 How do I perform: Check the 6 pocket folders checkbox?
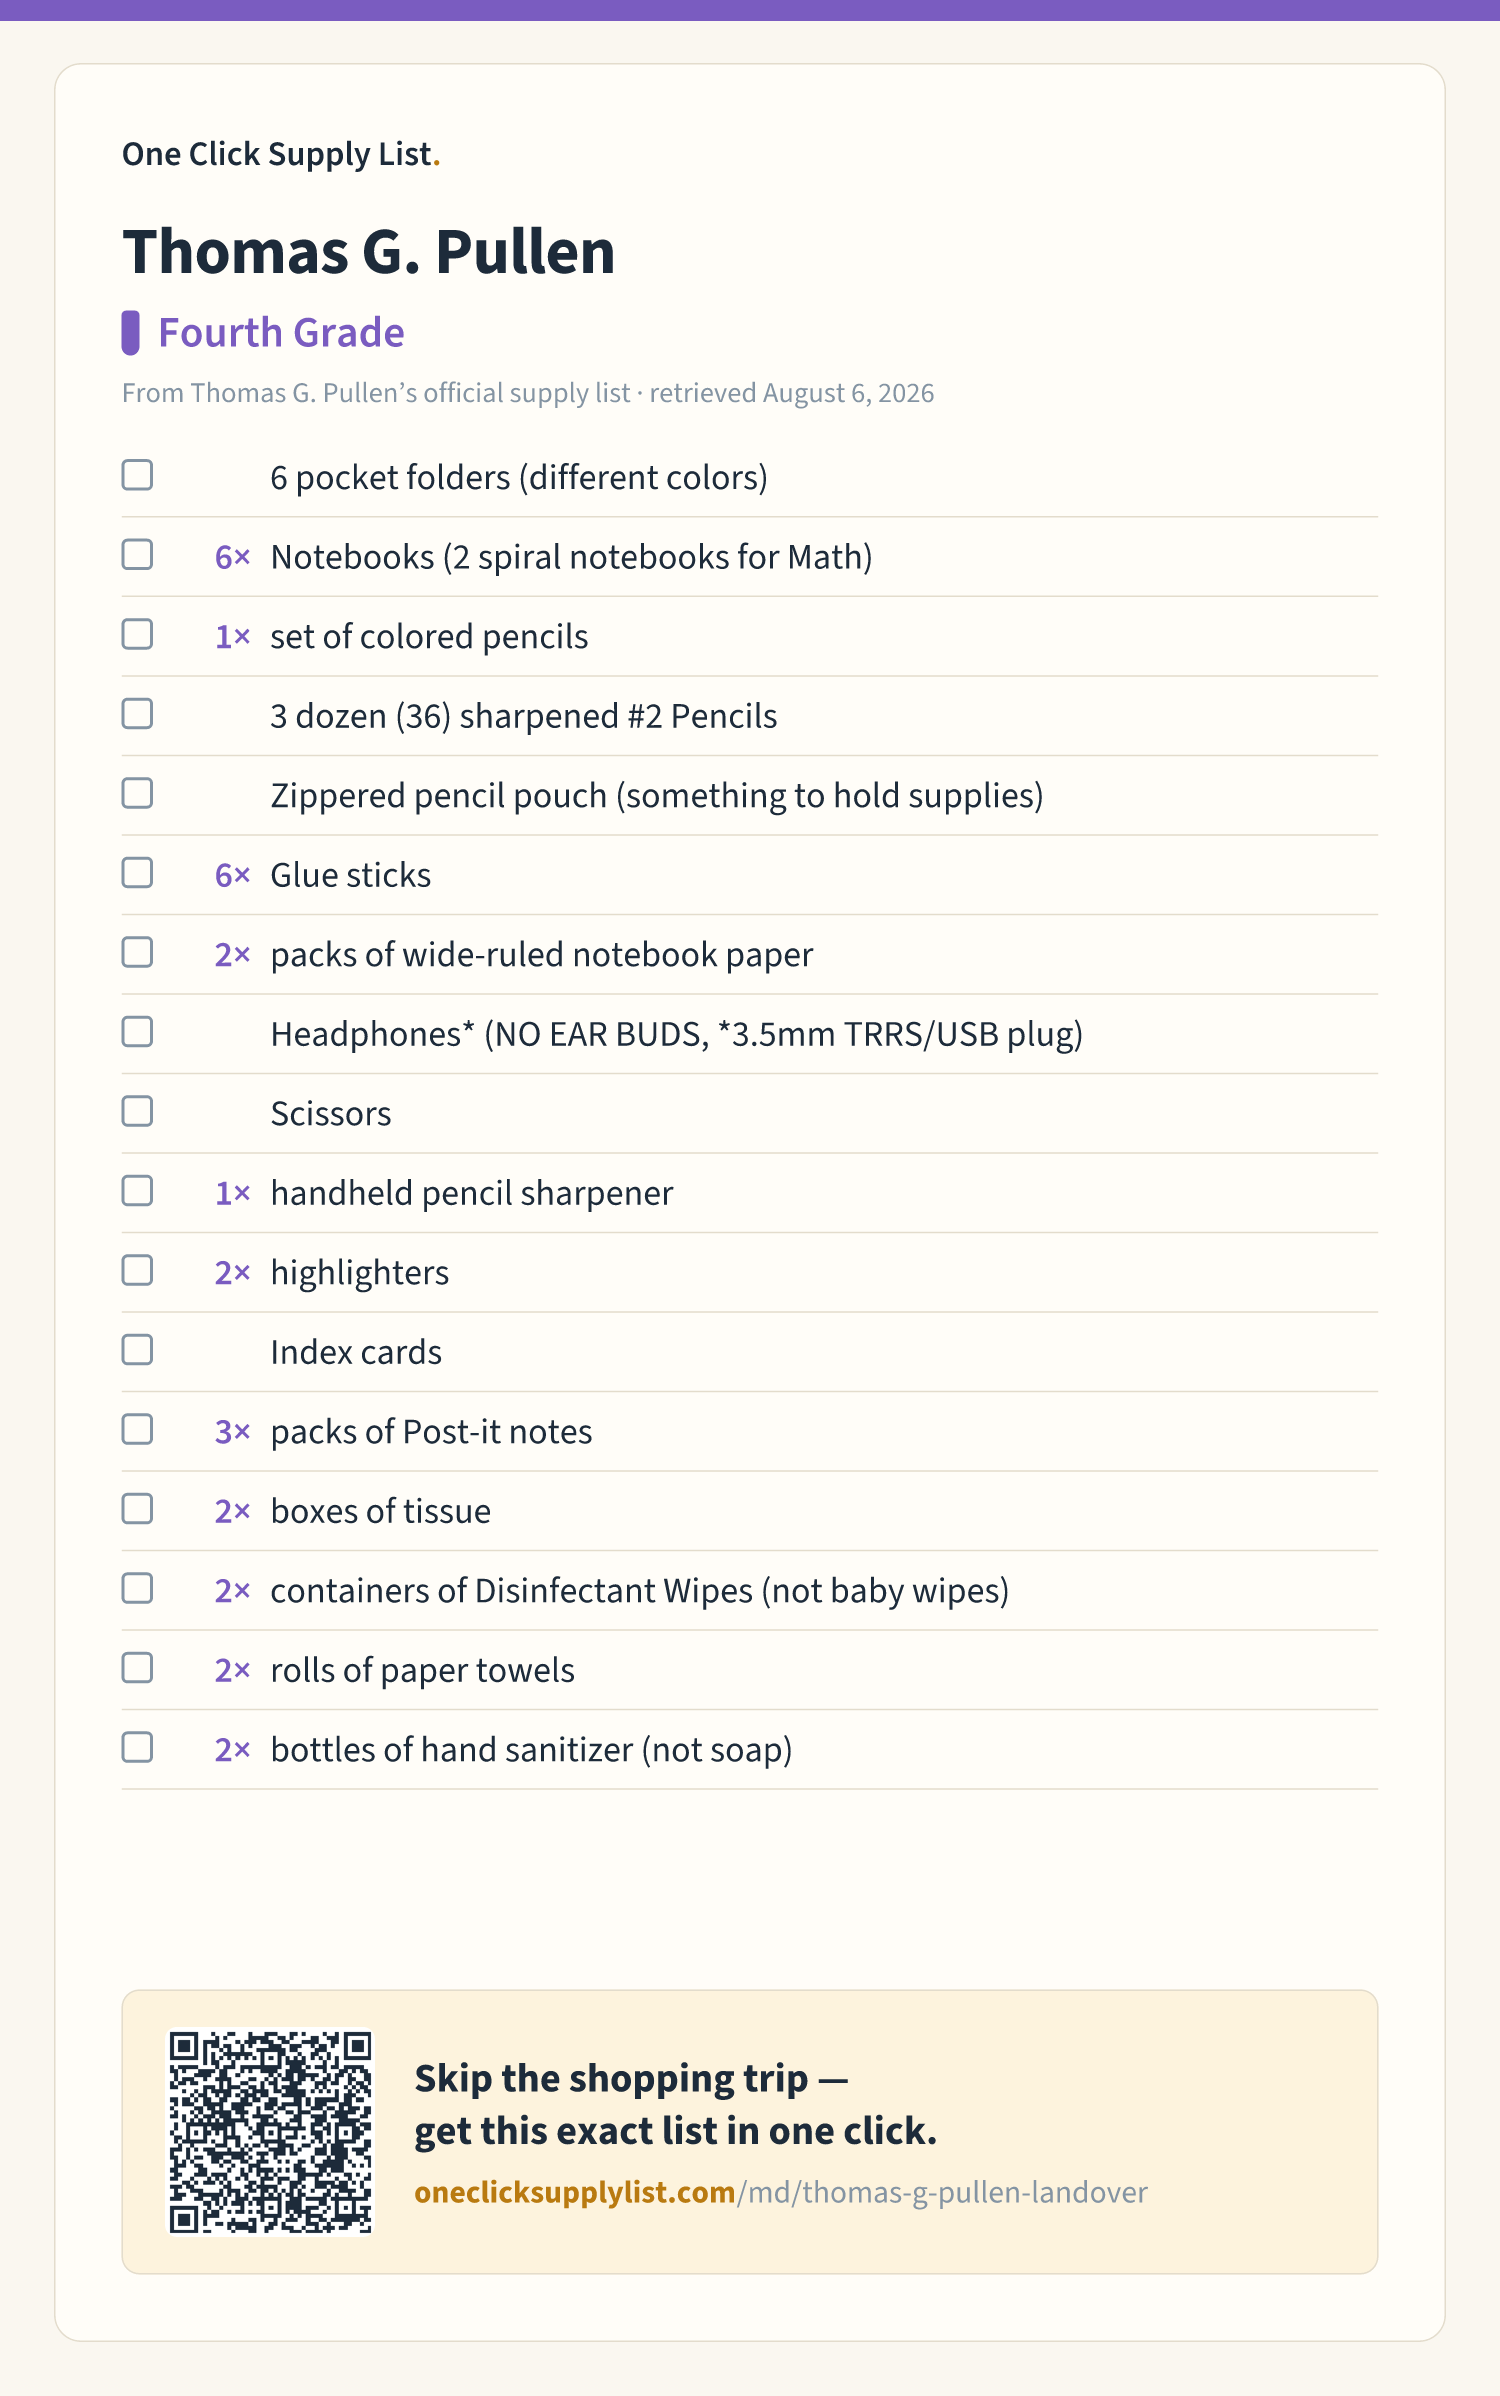137,475
